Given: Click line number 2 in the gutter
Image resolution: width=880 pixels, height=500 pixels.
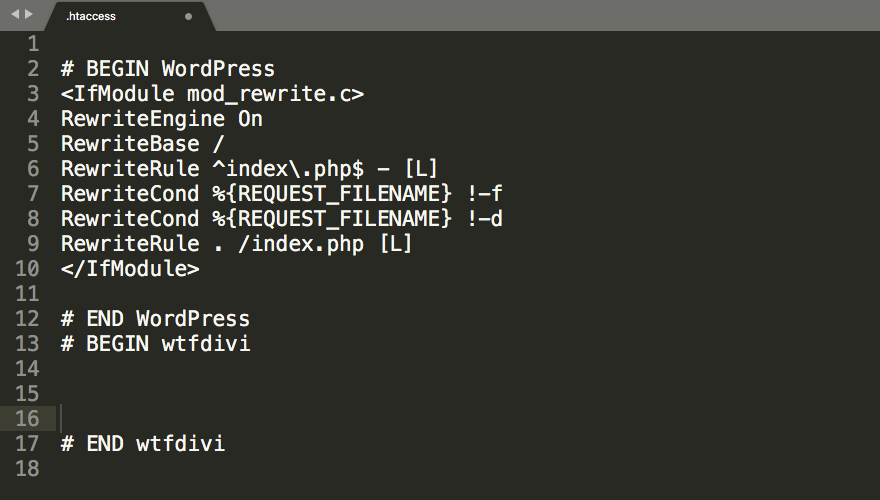Looking at the screenshot, I should (33, 69).
